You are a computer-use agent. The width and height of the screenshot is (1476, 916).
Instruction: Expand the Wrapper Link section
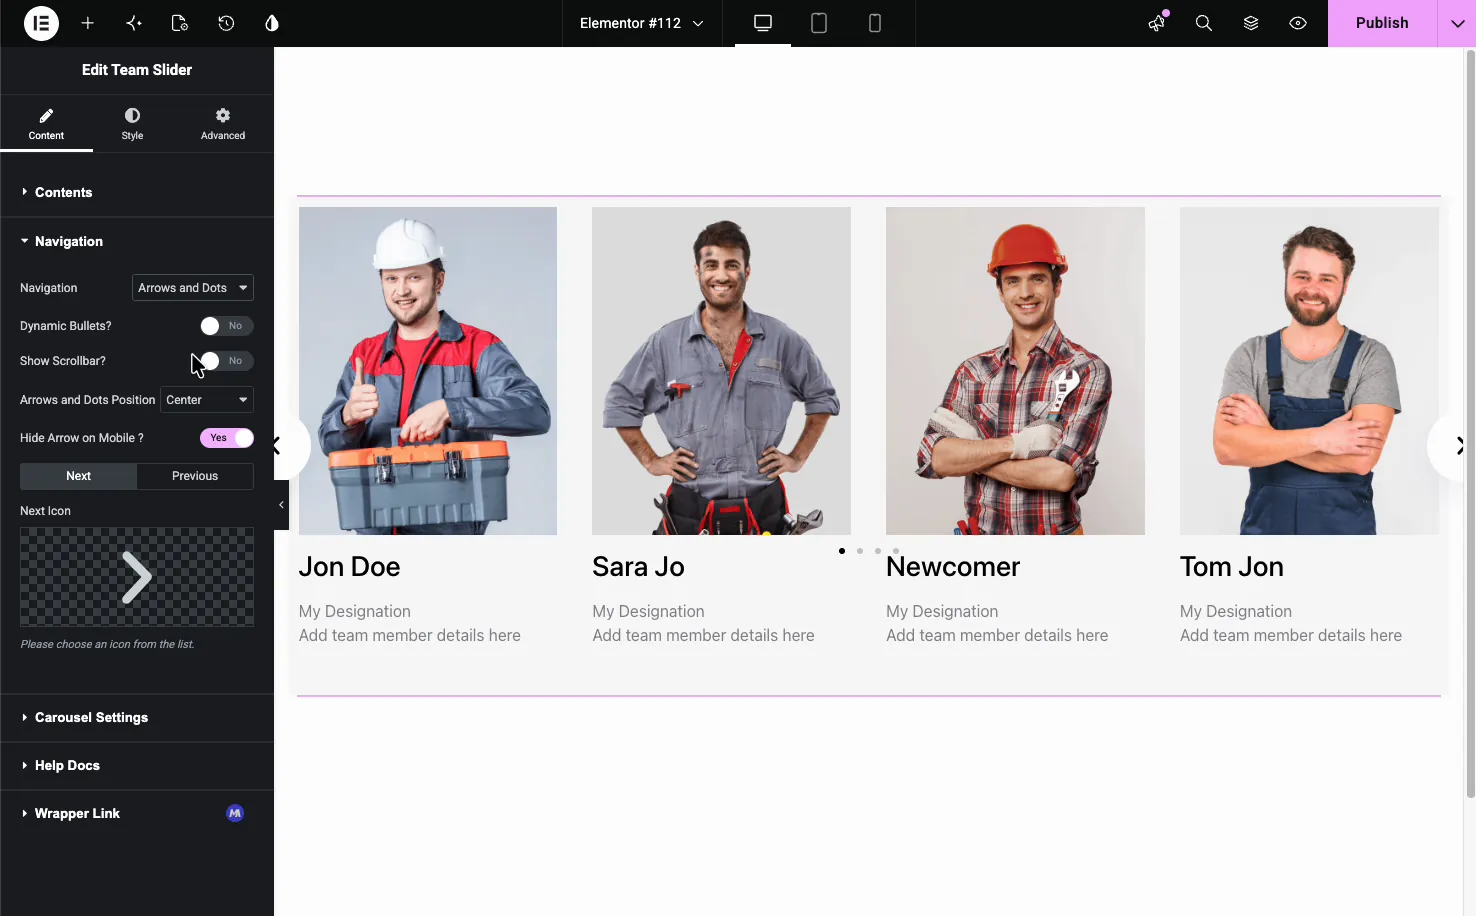137,813
